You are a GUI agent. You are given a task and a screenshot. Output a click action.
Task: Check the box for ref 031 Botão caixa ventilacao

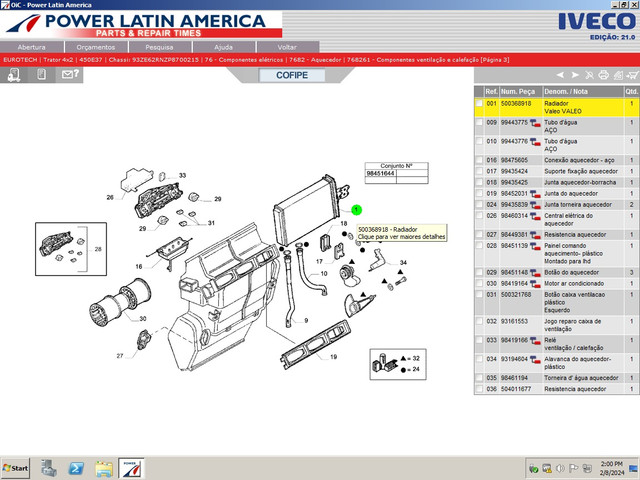(479, 295)
